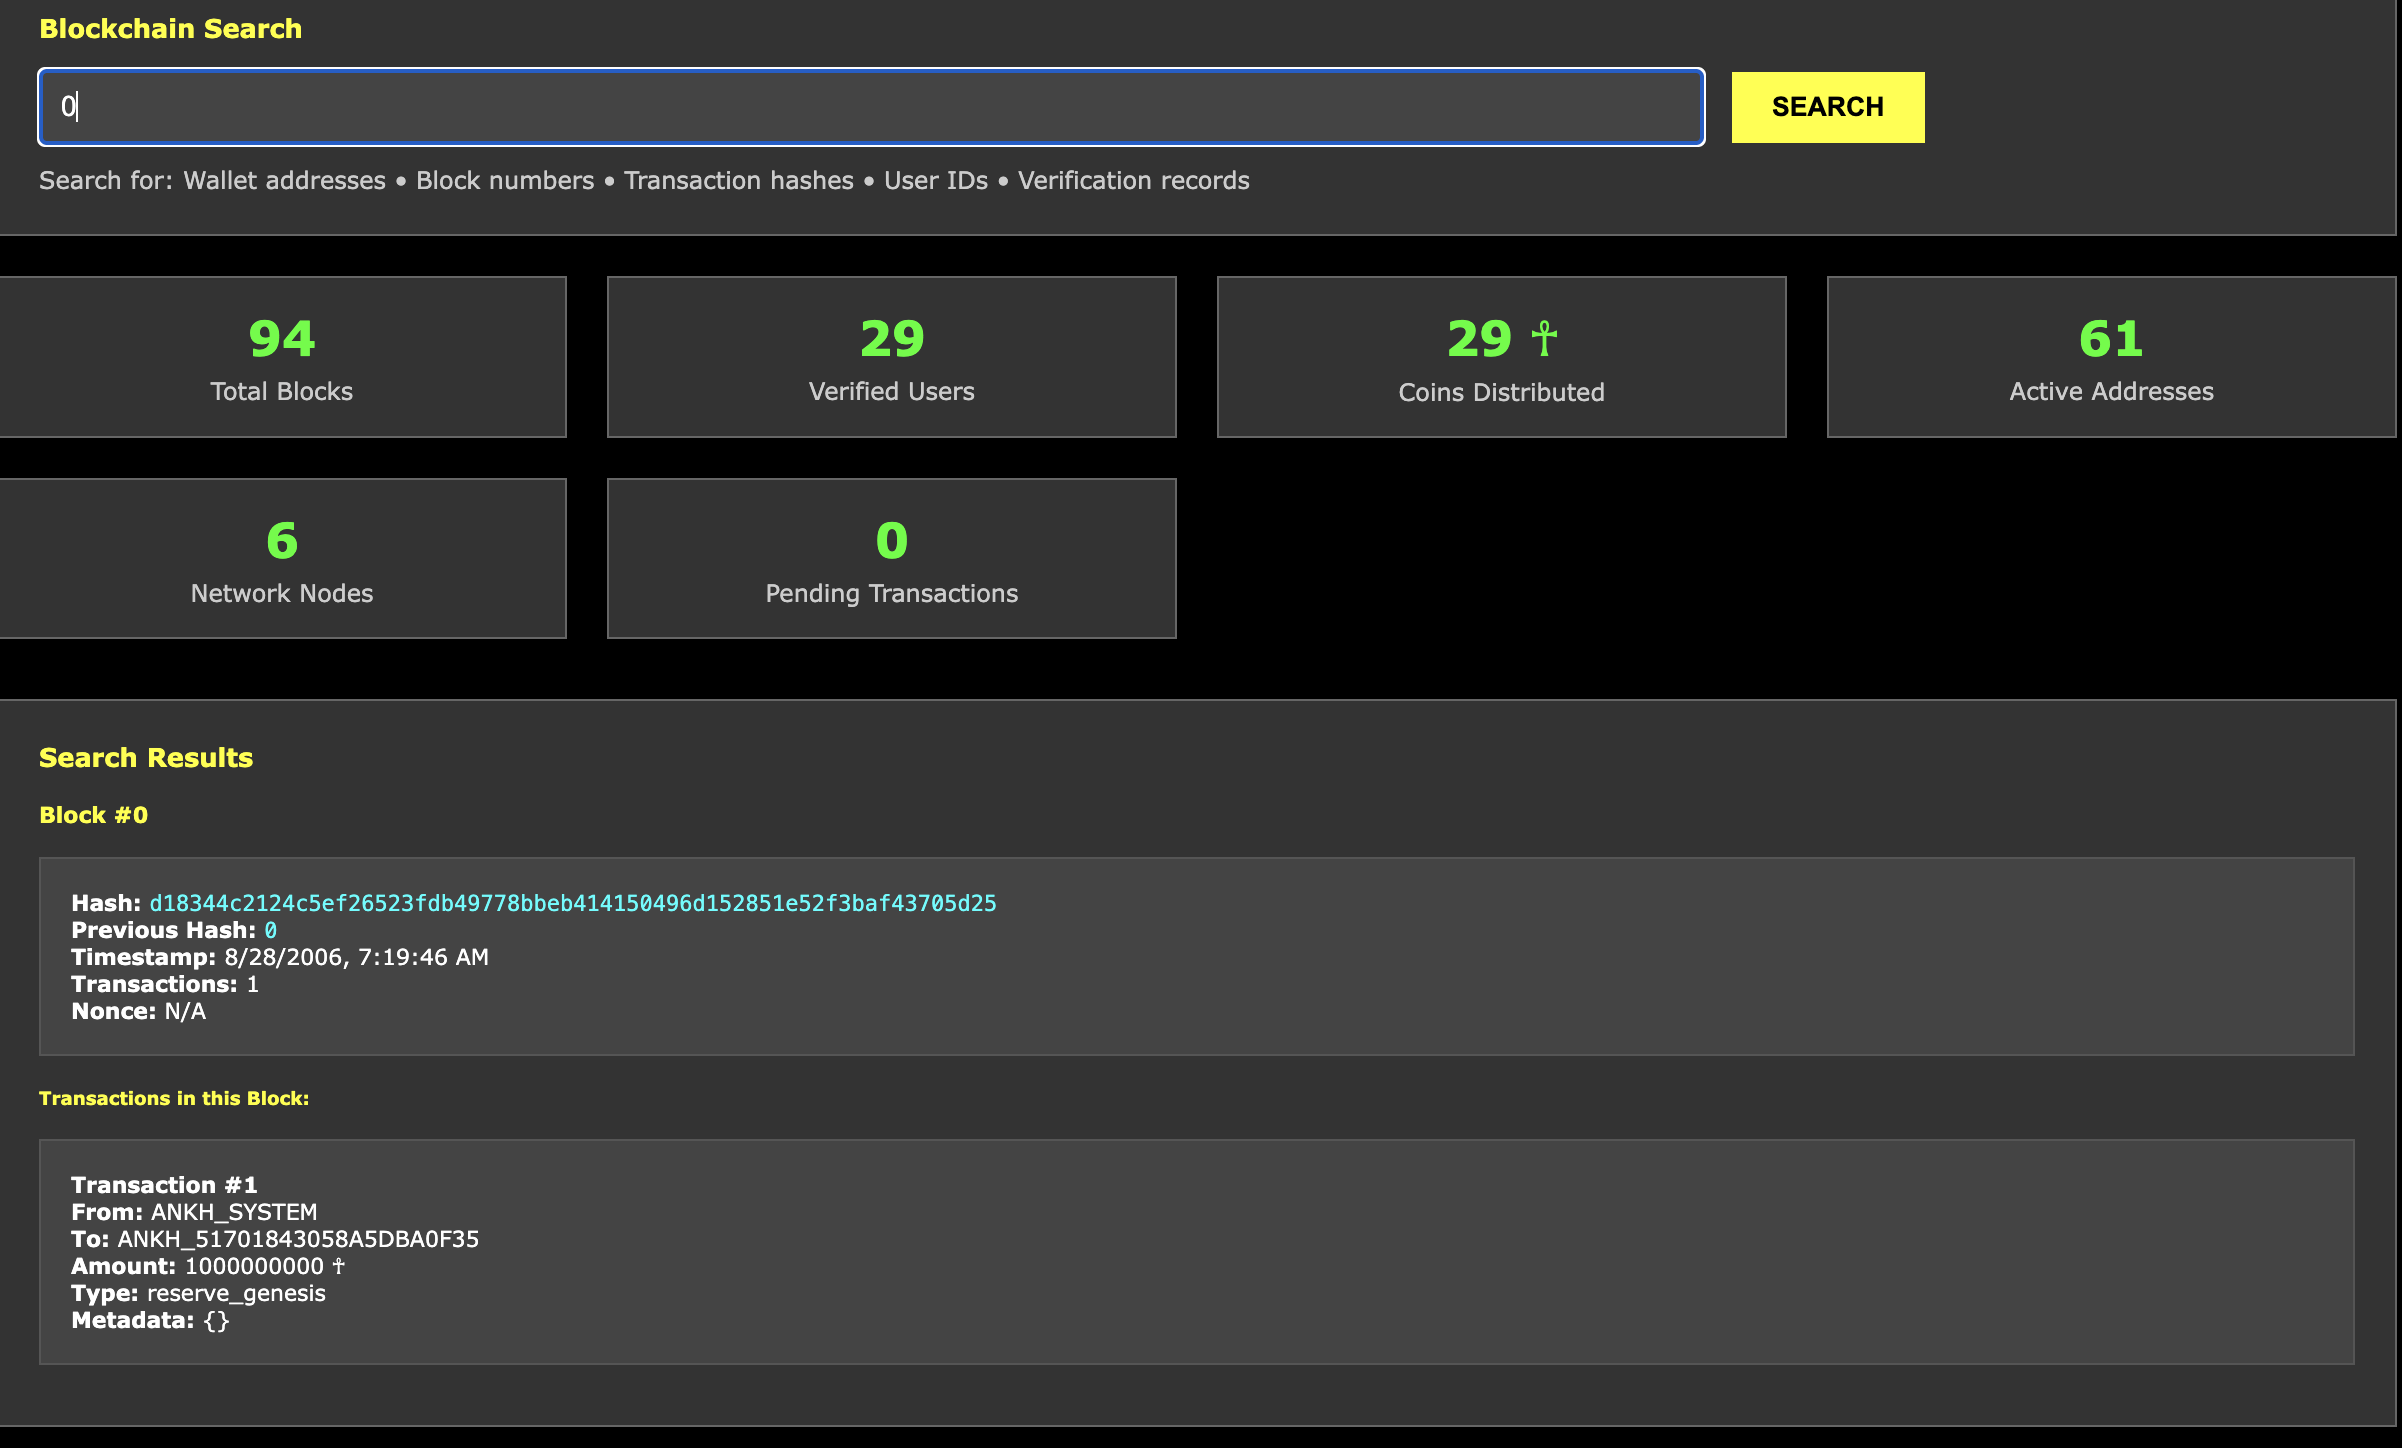The height and width of the screenshot is (1448, 2402).
Task: Select the Verified Users stat card
Action: tap(891, 357)
